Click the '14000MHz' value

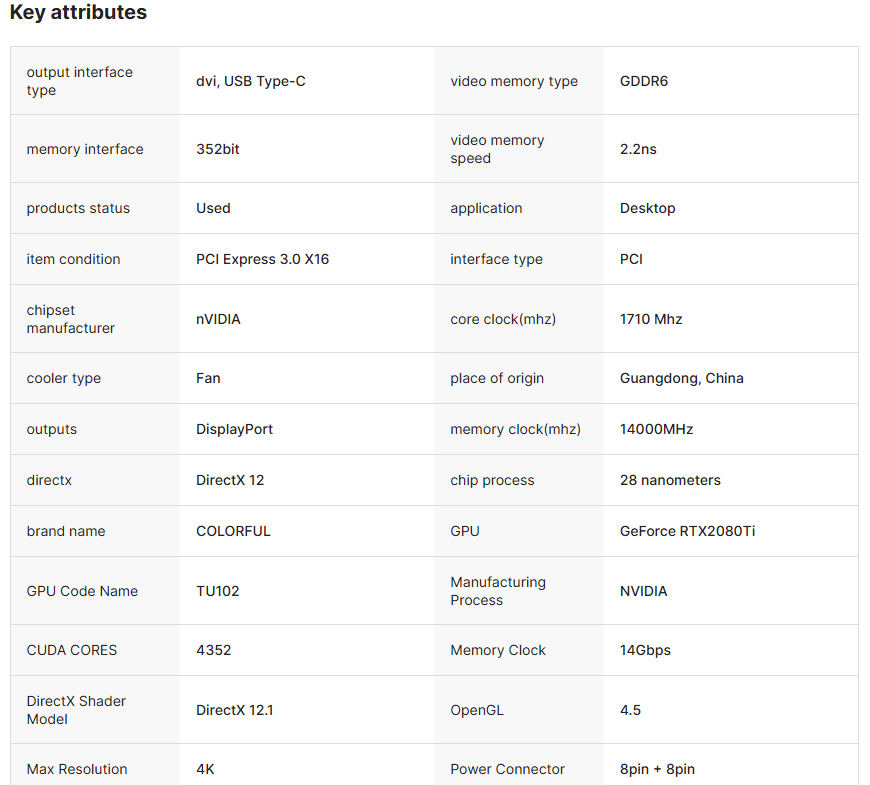656,429
